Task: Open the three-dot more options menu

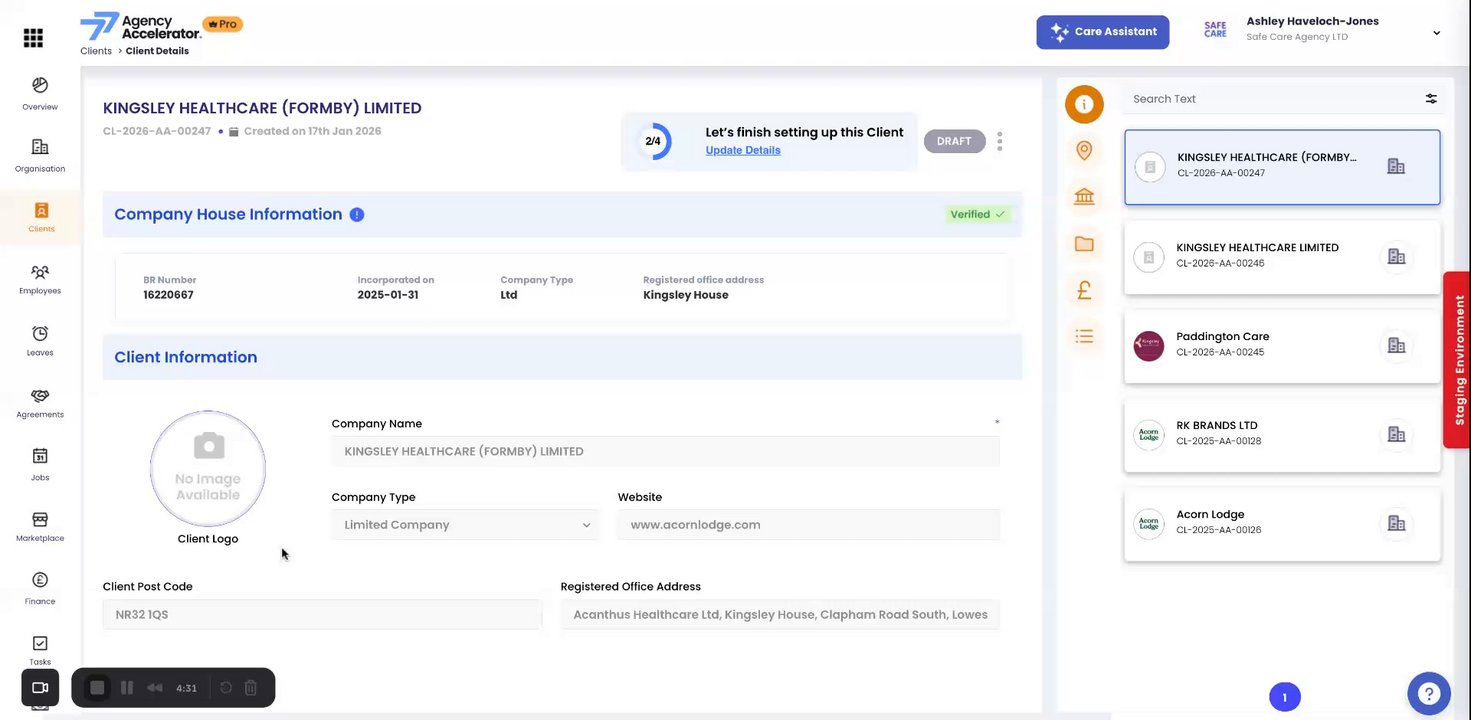Action: tap(999, 141)
